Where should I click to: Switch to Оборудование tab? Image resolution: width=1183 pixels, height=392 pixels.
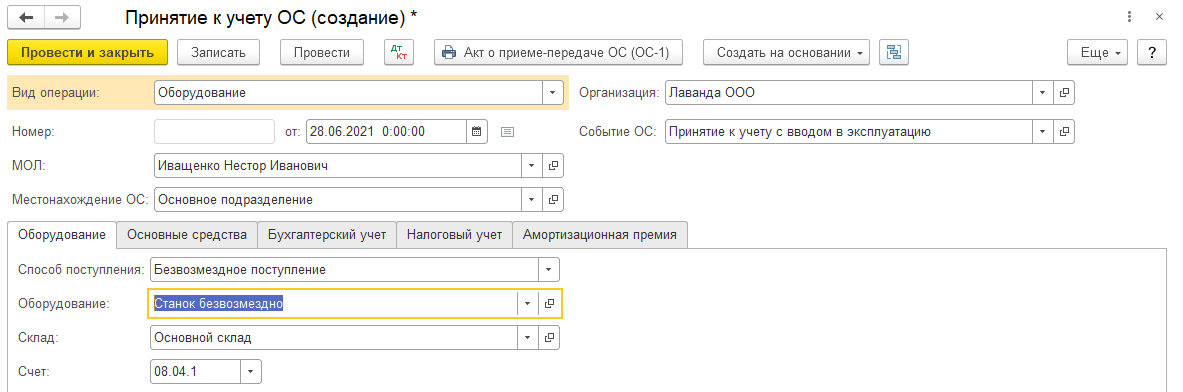tap(62, 234)
